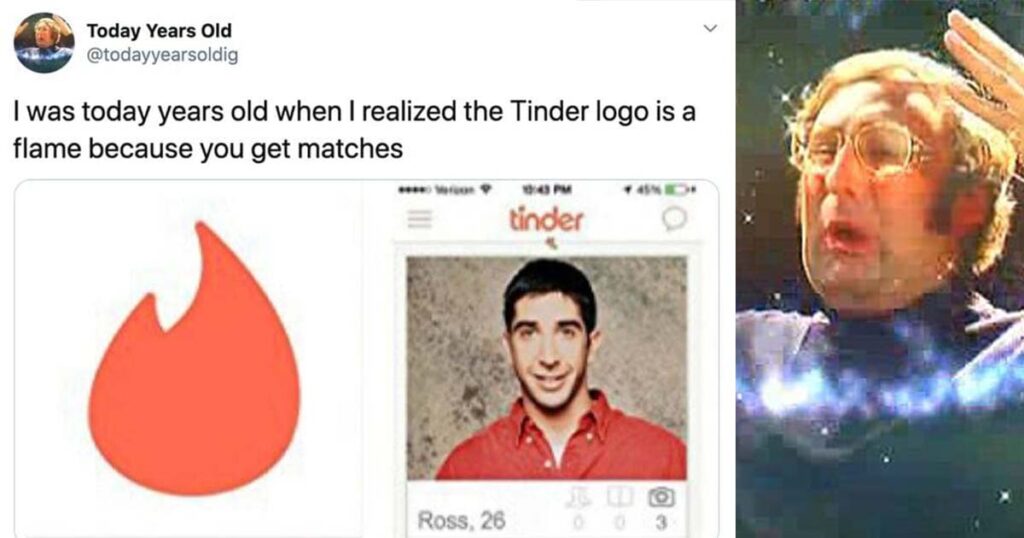Tap the mutual friends icon
The height and width of the screenshot is (538, 1024).
[x=577, y=498]
